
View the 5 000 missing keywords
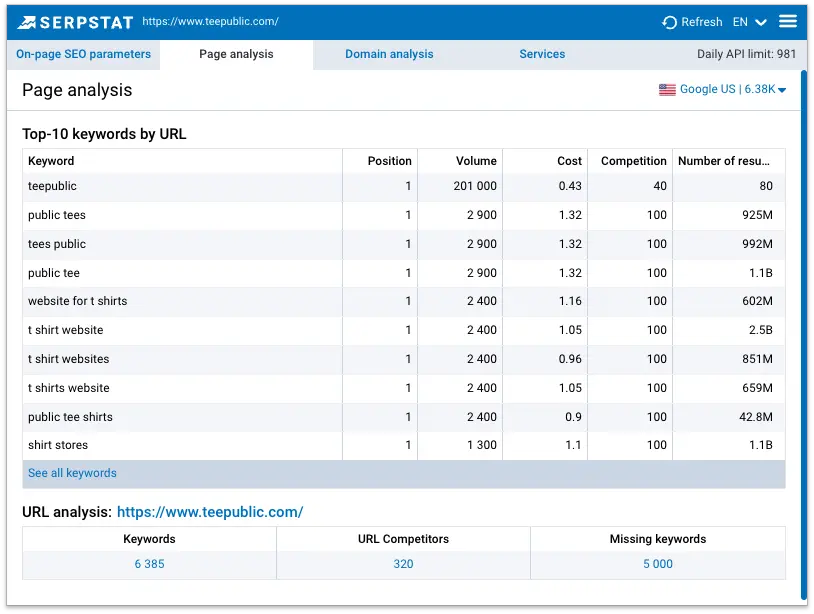coord(656,565)
